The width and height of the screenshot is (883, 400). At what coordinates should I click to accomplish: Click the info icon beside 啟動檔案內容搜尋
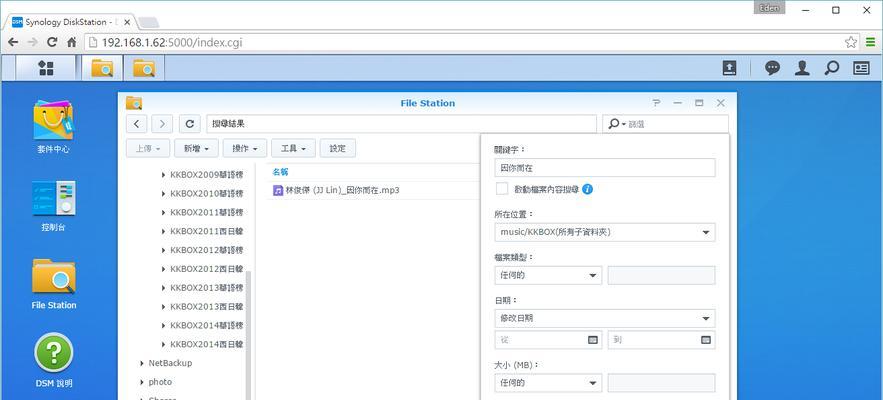[587, 189]
